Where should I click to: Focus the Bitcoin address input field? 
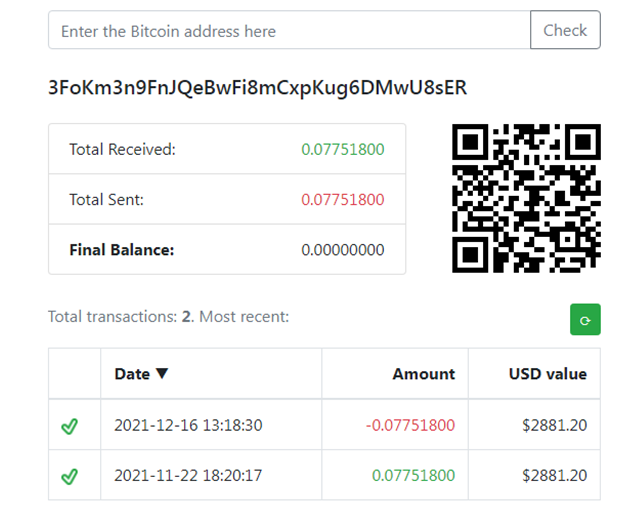pyautogui.click(x=289, y=30)
